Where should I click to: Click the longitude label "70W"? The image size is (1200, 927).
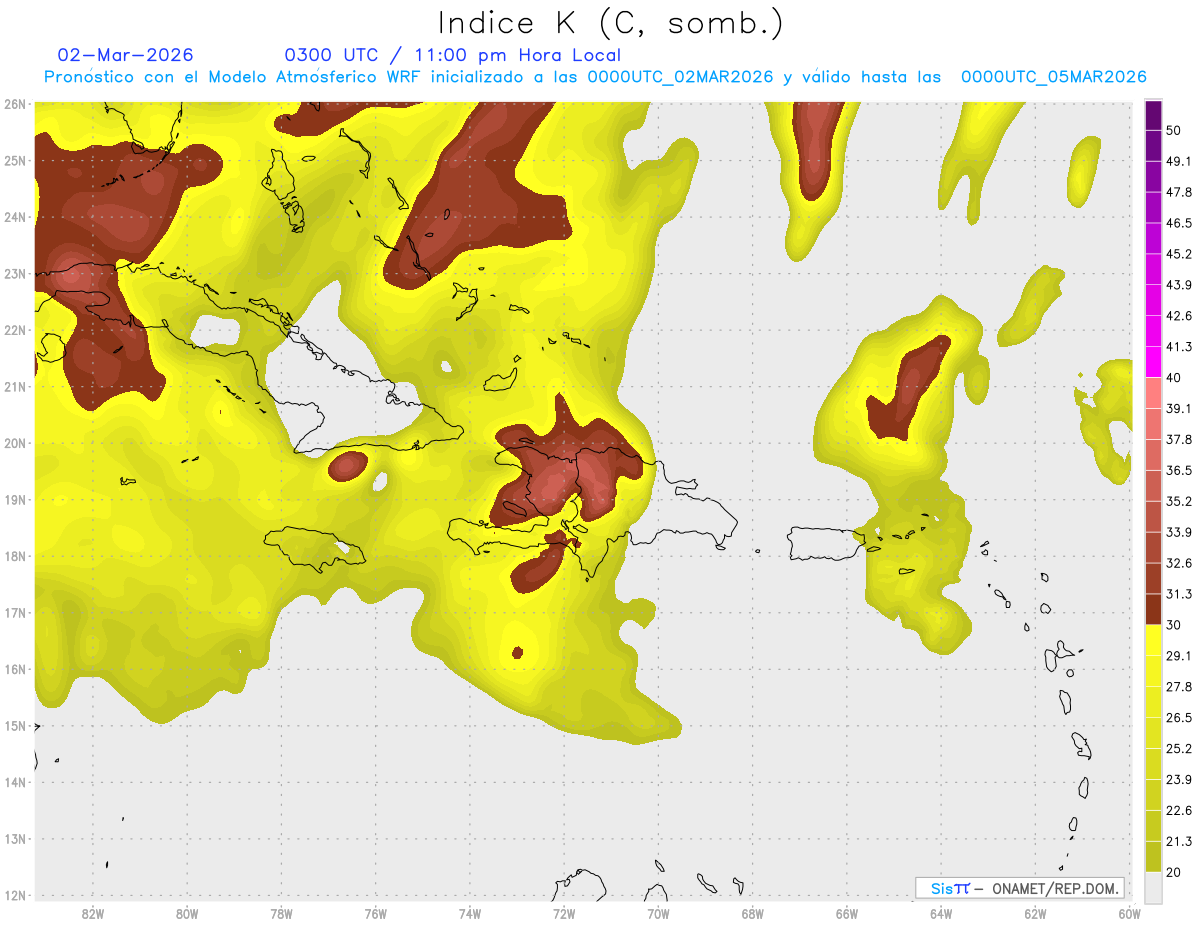tap(658, 914)
